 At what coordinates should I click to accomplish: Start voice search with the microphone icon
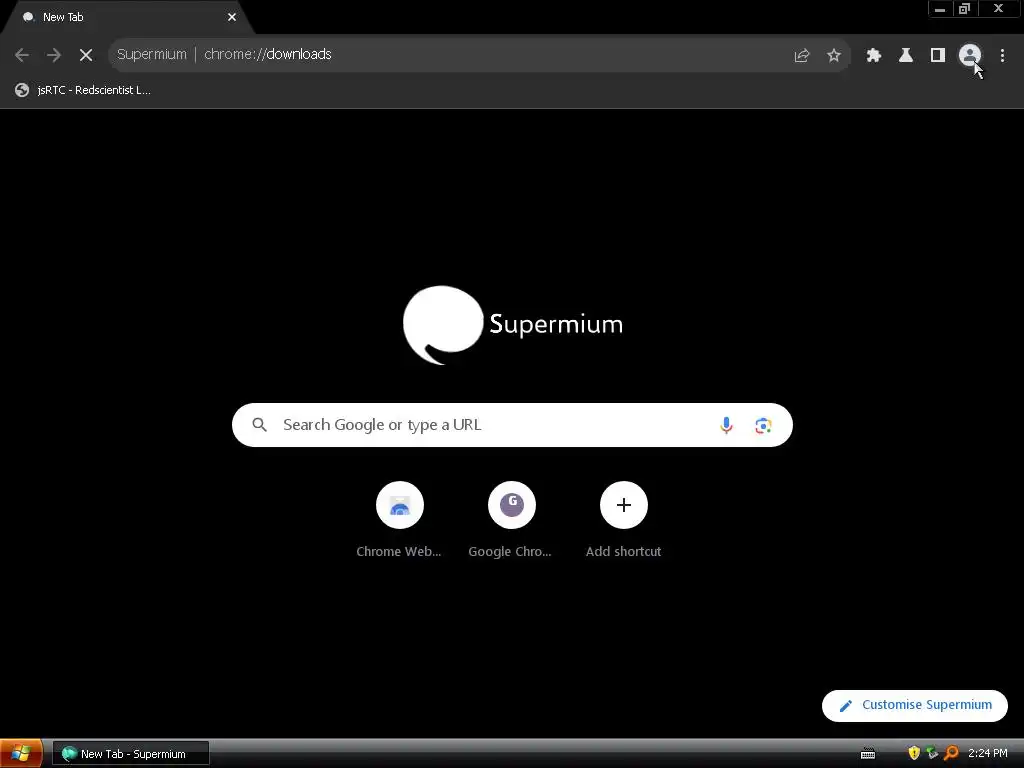[x=726, y=425]
